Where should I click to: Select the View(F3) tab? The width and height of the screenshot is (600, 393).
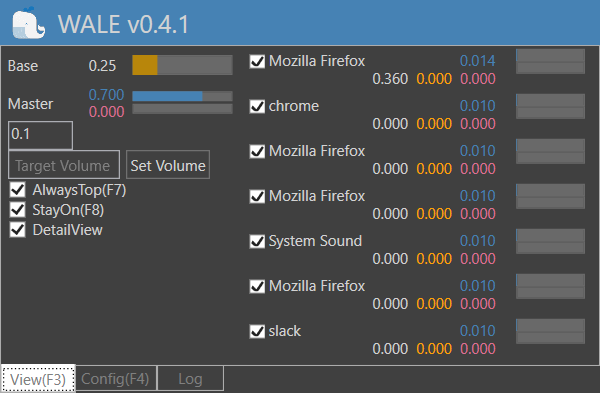38,379
